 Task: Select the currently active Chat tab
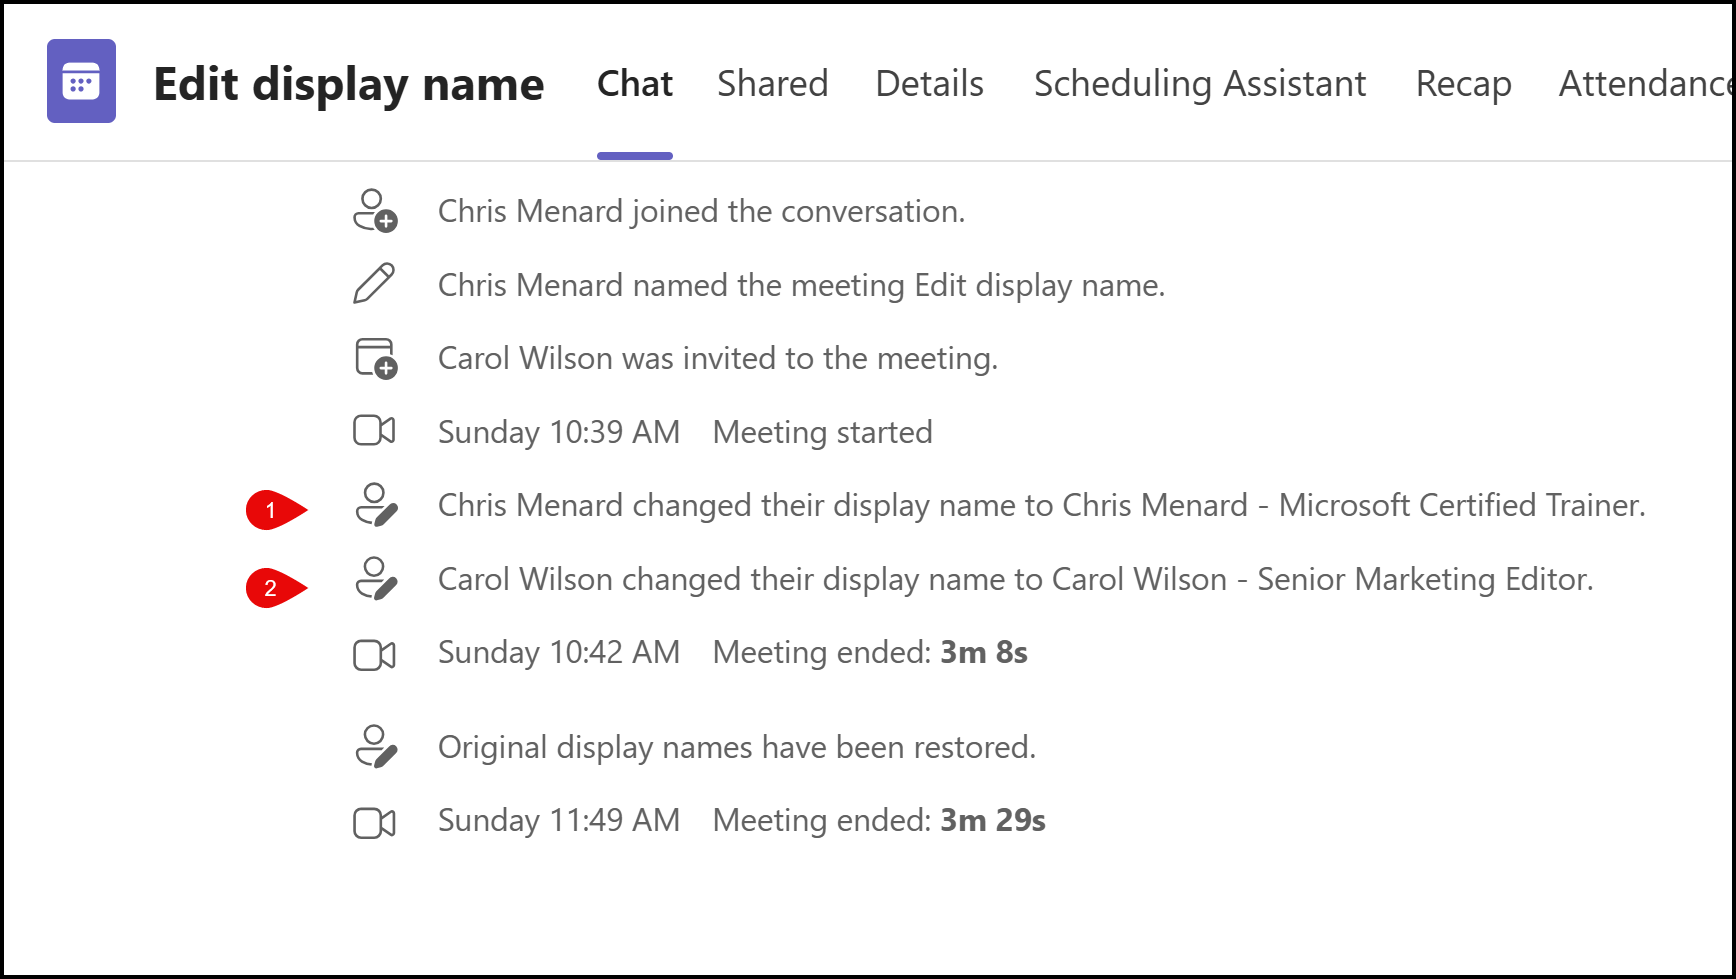634,84
